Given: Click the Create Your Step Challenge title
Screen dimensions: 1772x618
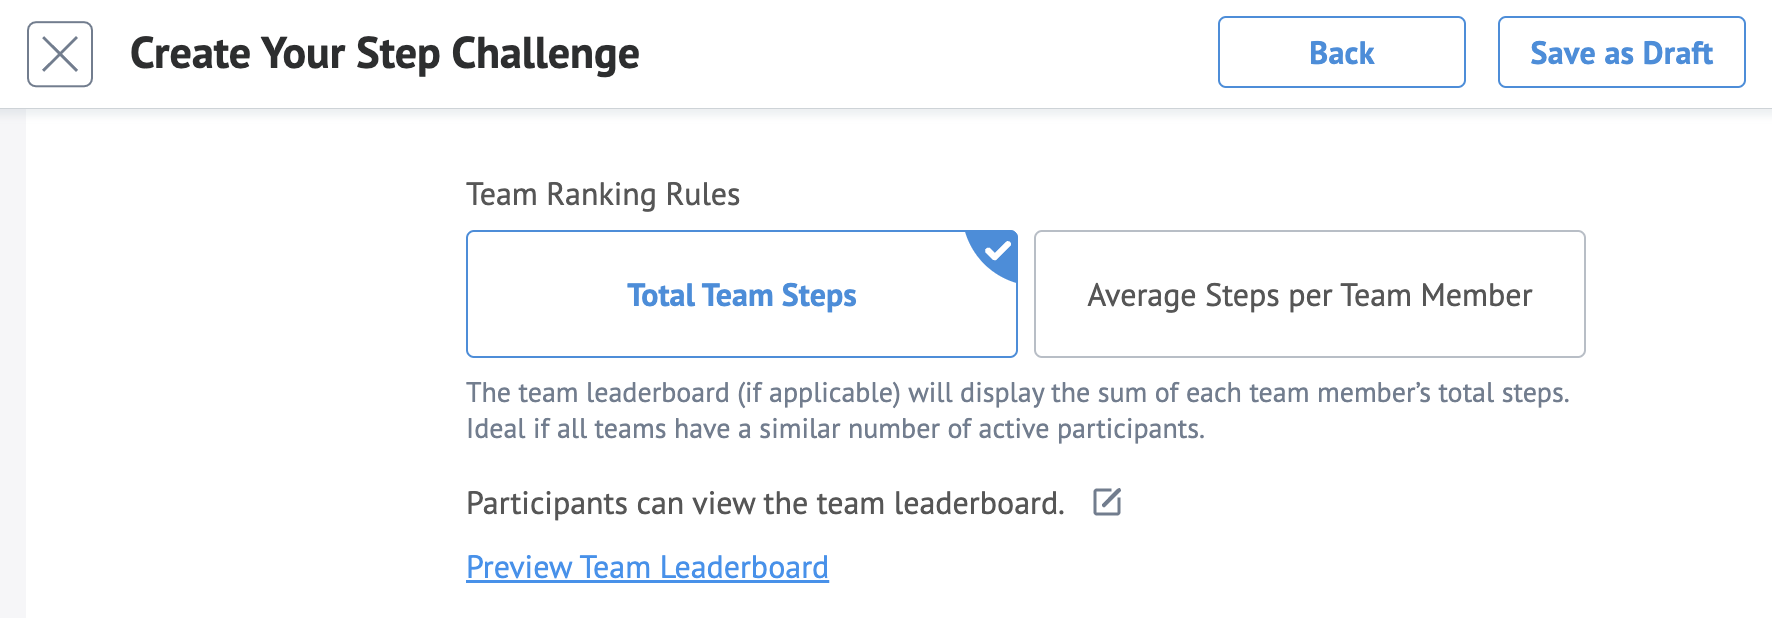Looking at the screenshot, I should 384,54.
